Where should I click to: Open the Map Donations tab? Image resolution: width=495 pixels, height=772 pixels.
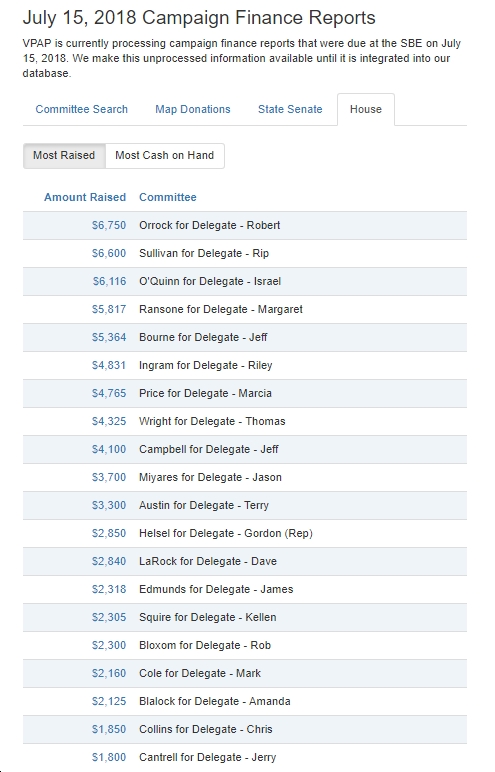point(193,109)
